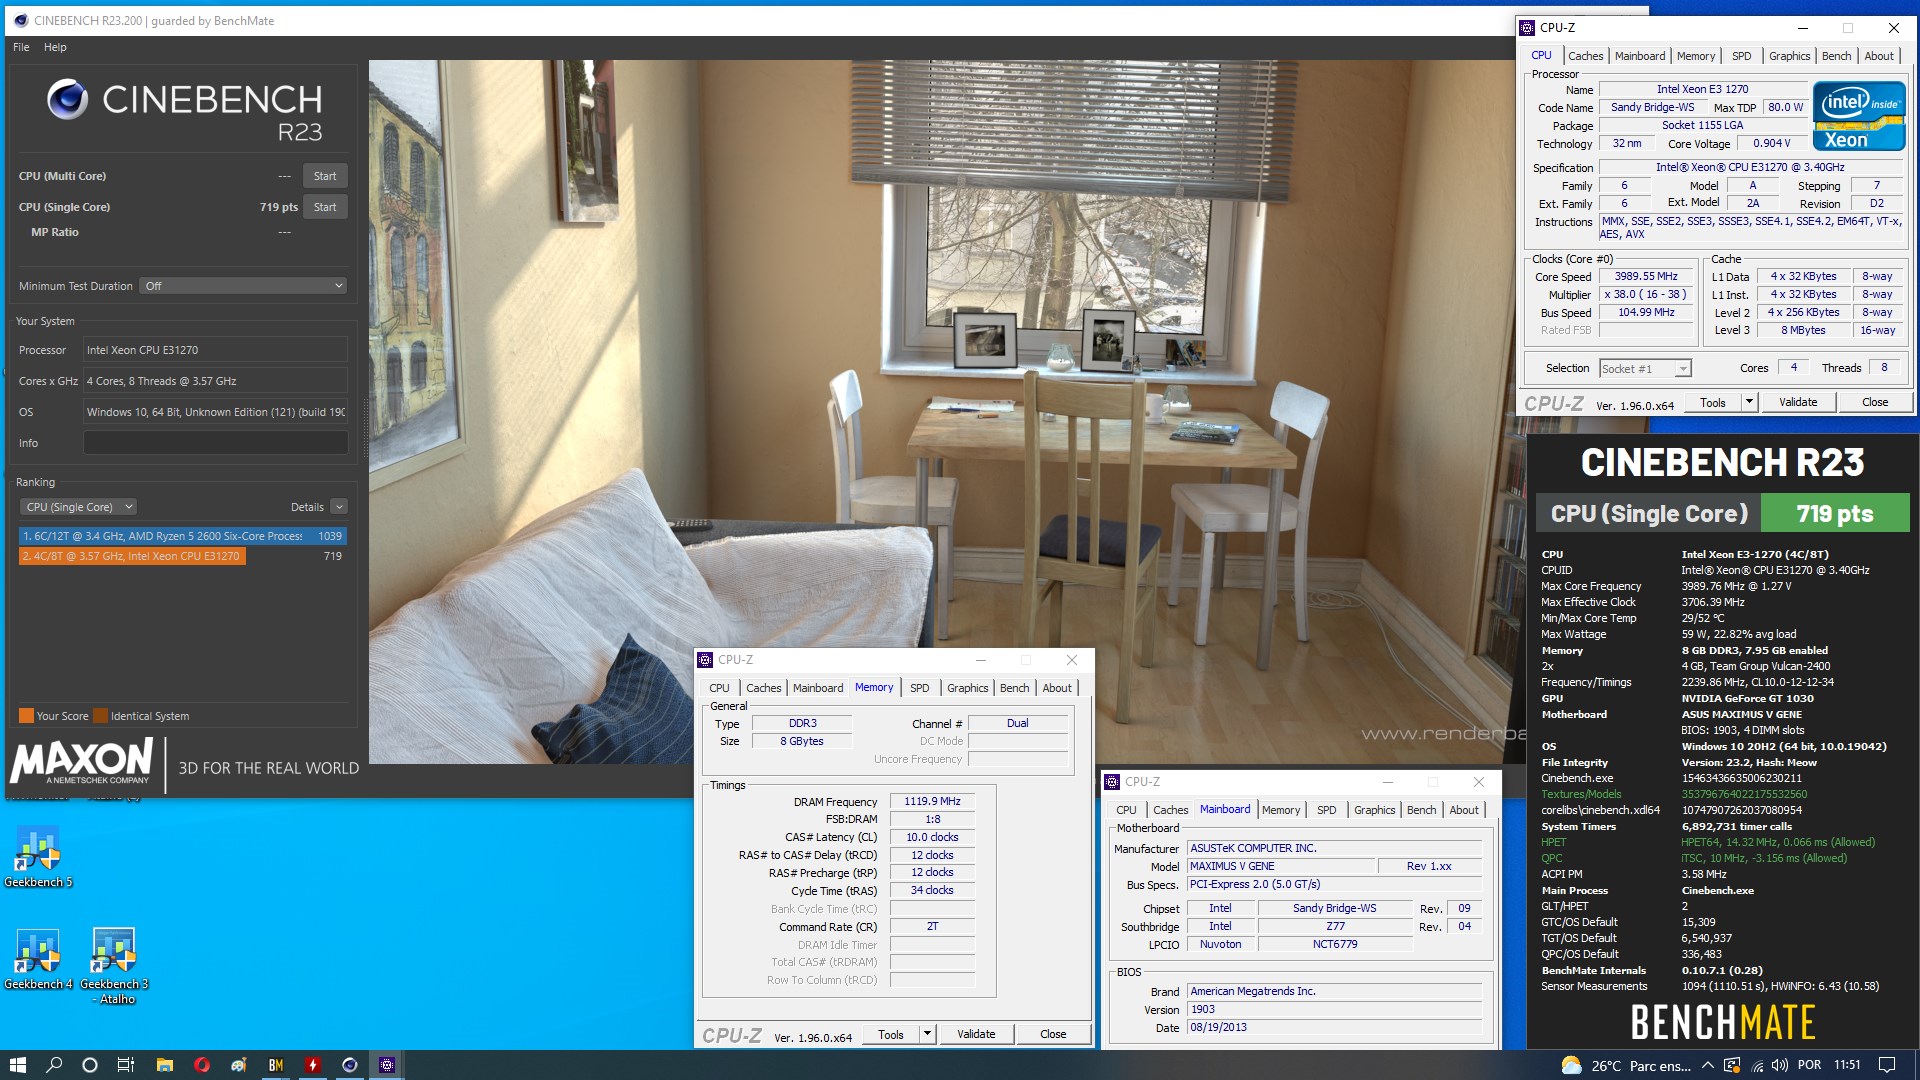The height and width of the screenshot is (1080, 1920).
Task: Switch to Memory tab in CPU-Z Mainboard window
Action: 1281,810
